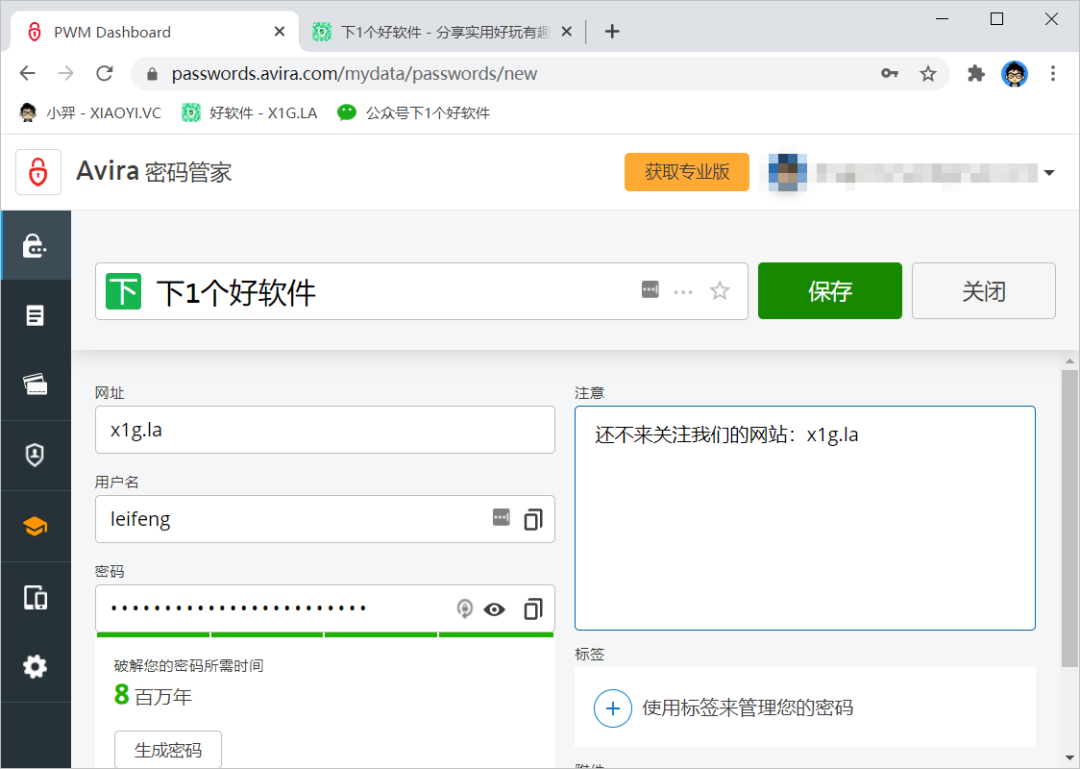Open the Devices section in sidebar
Image resolution: width=1080 pixels, height=769 pixels.
(34, 597)
